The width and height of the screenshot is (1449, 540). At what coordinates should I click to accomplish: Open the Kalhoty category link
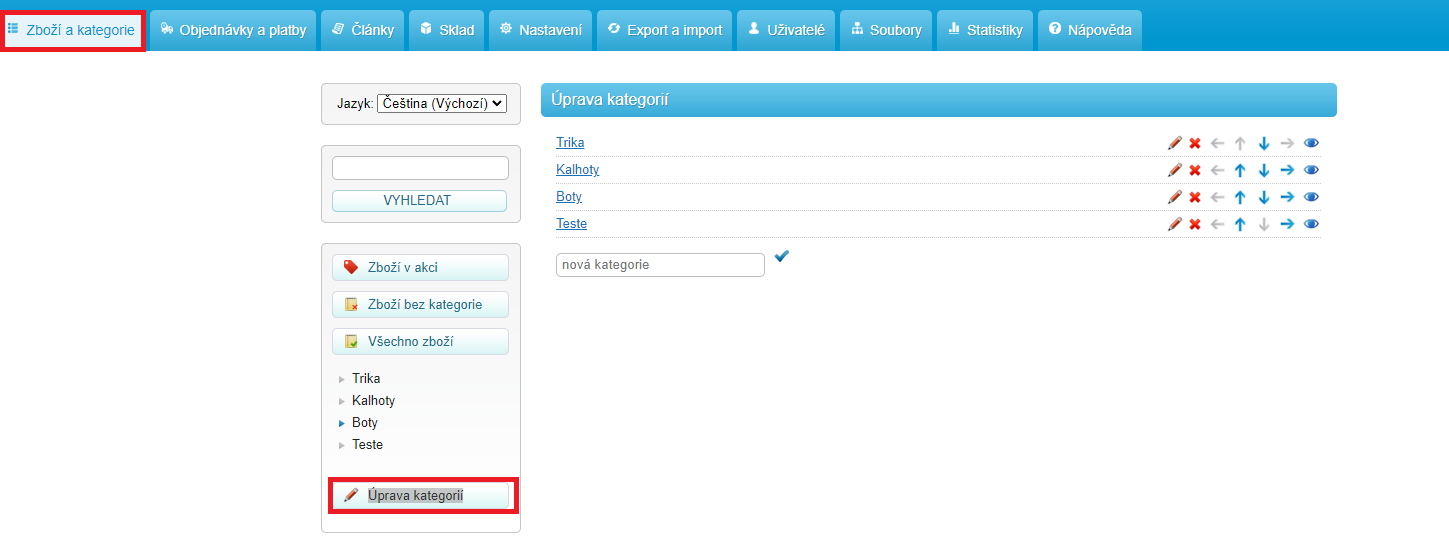tap(577, 170)
